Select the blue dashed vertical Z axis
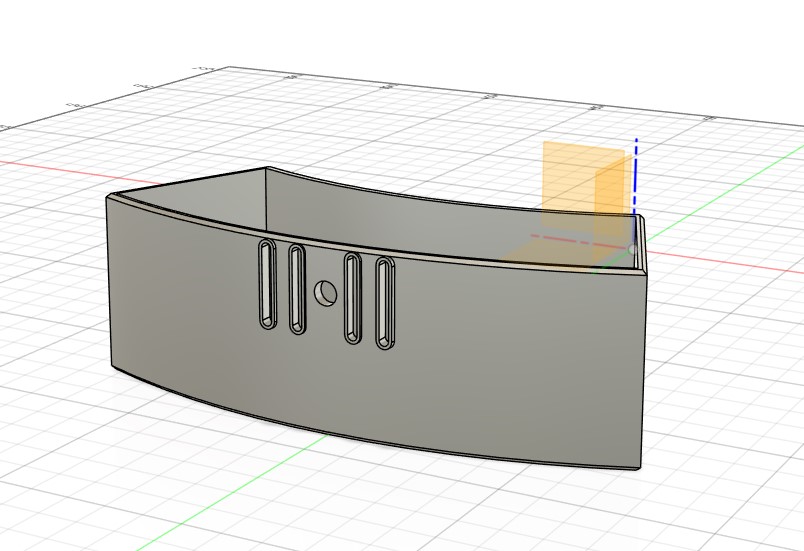 click(636, 177)
